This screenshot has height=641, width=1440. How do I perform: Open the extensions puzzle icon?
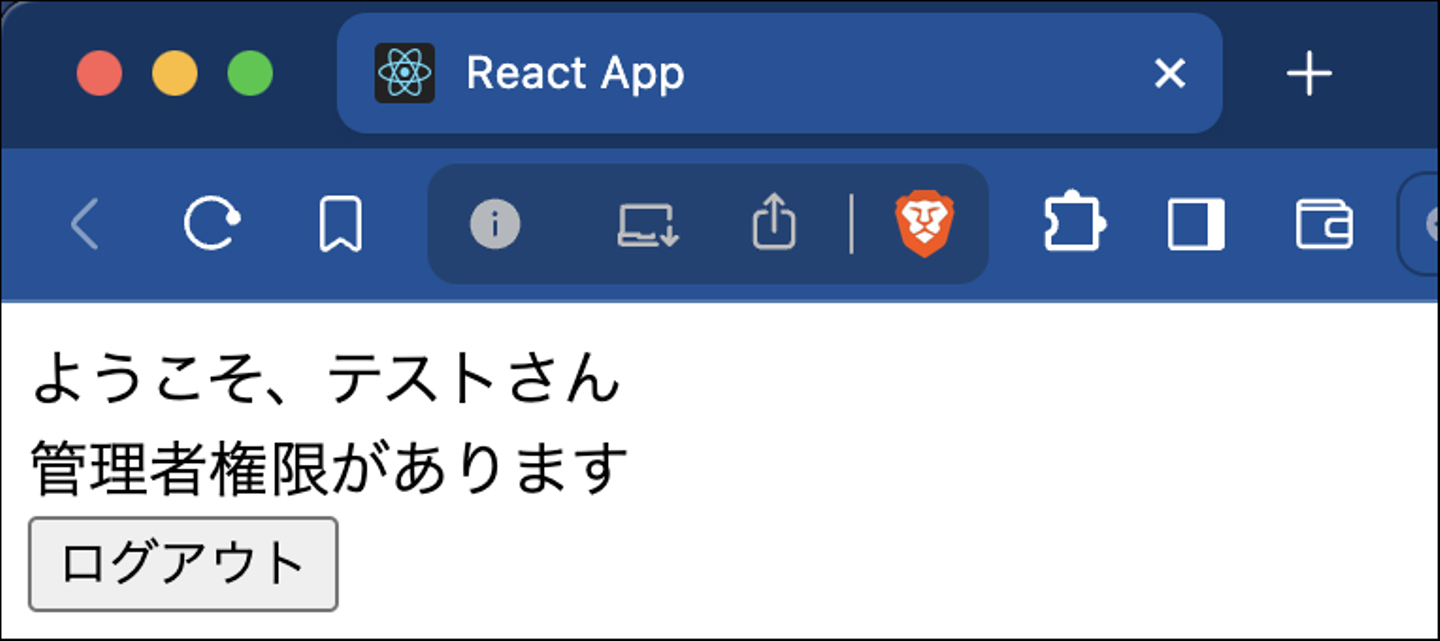1075,222
